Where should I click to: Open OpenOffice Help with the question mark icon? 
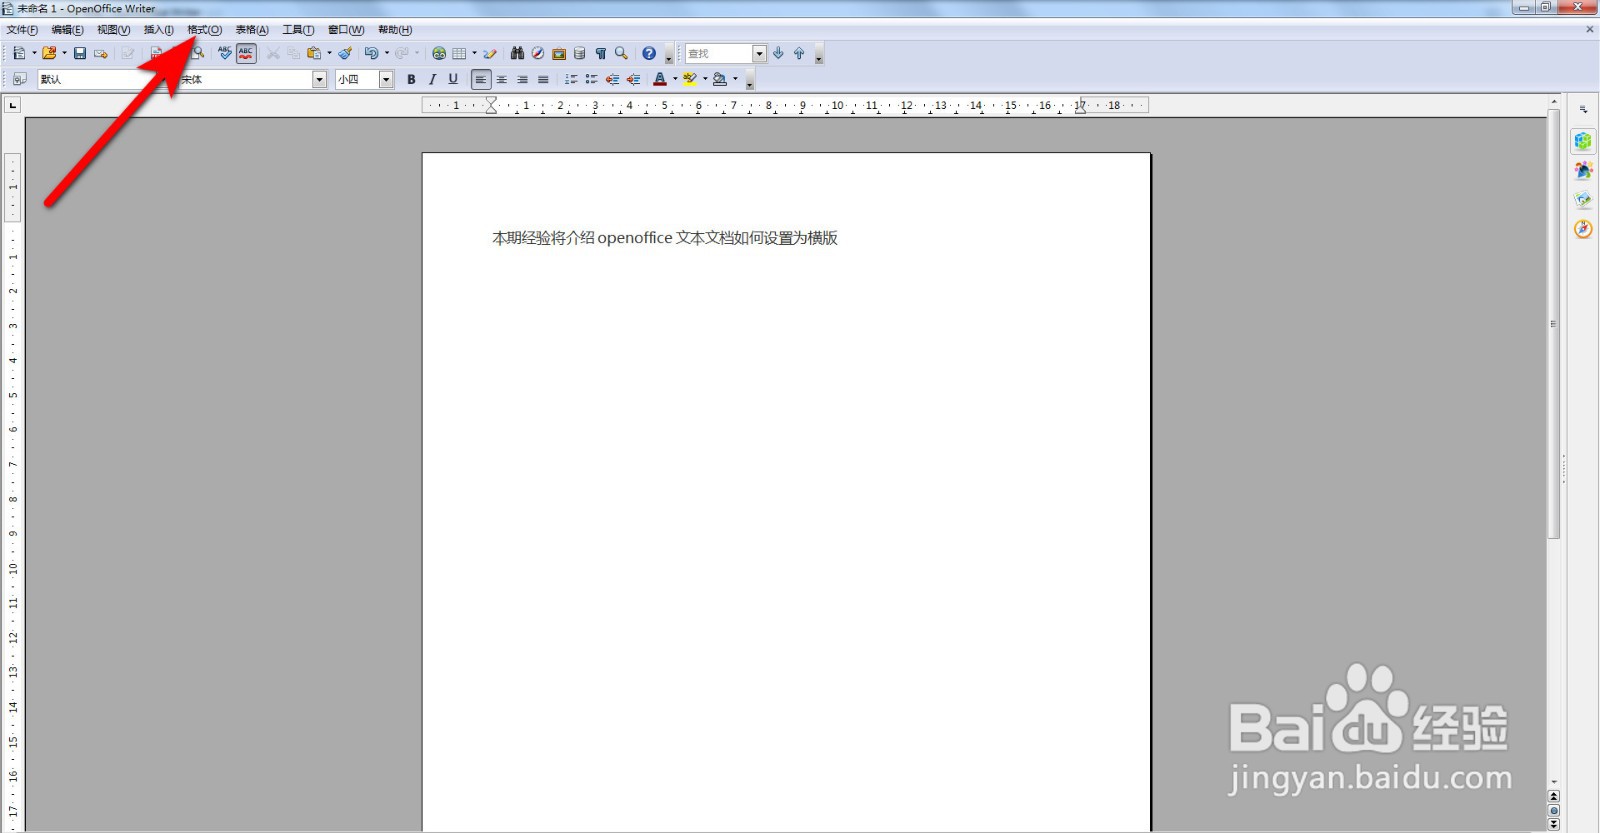[x=649, y=53]
